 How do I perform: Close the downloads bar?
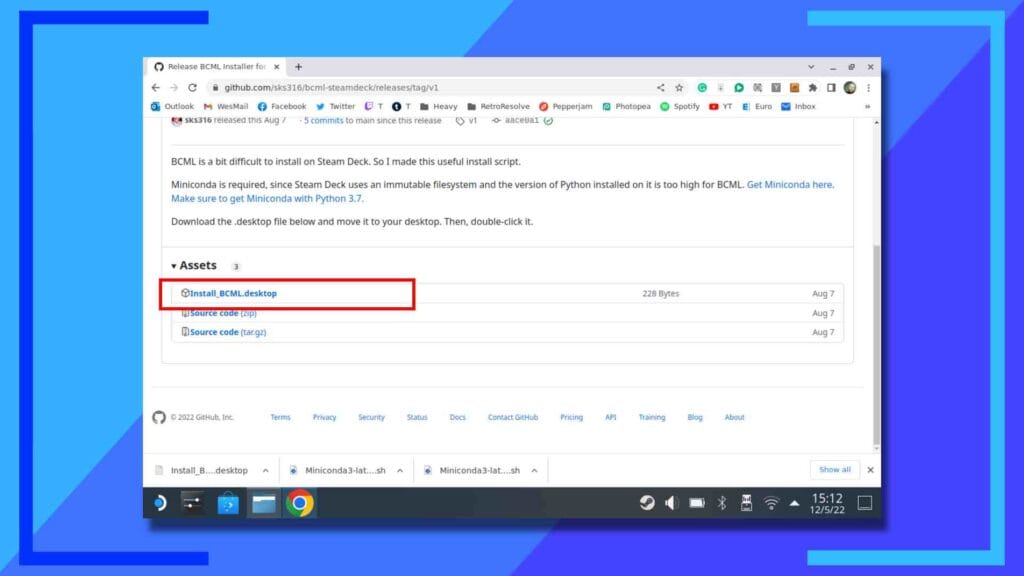(x=870, y=470)
